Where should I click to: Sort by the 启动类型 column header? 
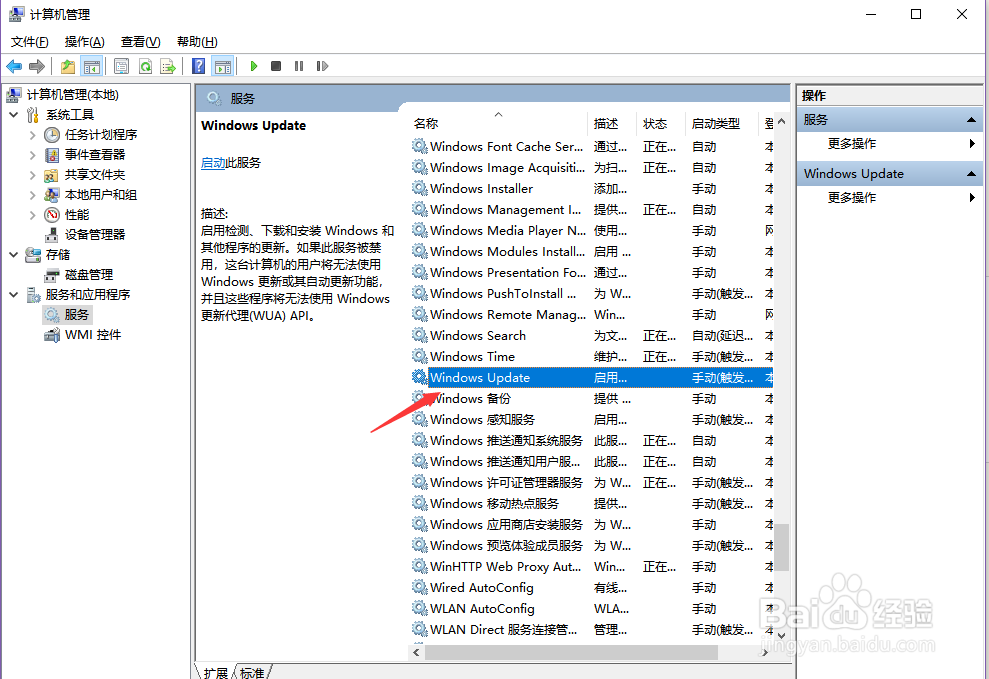point(722,124)
